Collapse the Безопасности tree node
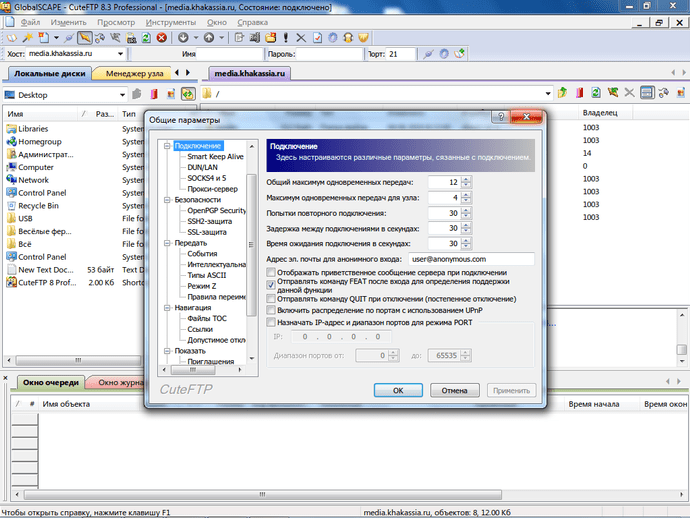690x518 pixels. [x=167, y=200]
